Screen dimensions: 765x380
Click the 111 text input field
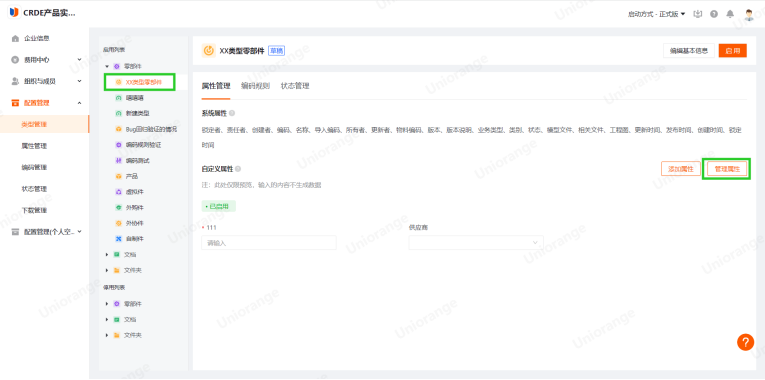coord(269,242)
